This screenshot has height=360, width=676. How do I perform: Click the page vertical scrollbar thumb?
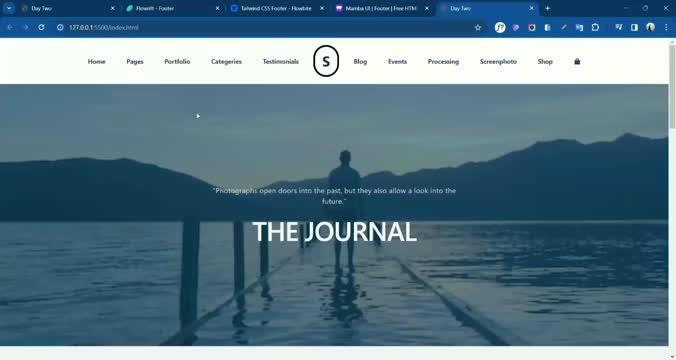(x=672, y=86)
